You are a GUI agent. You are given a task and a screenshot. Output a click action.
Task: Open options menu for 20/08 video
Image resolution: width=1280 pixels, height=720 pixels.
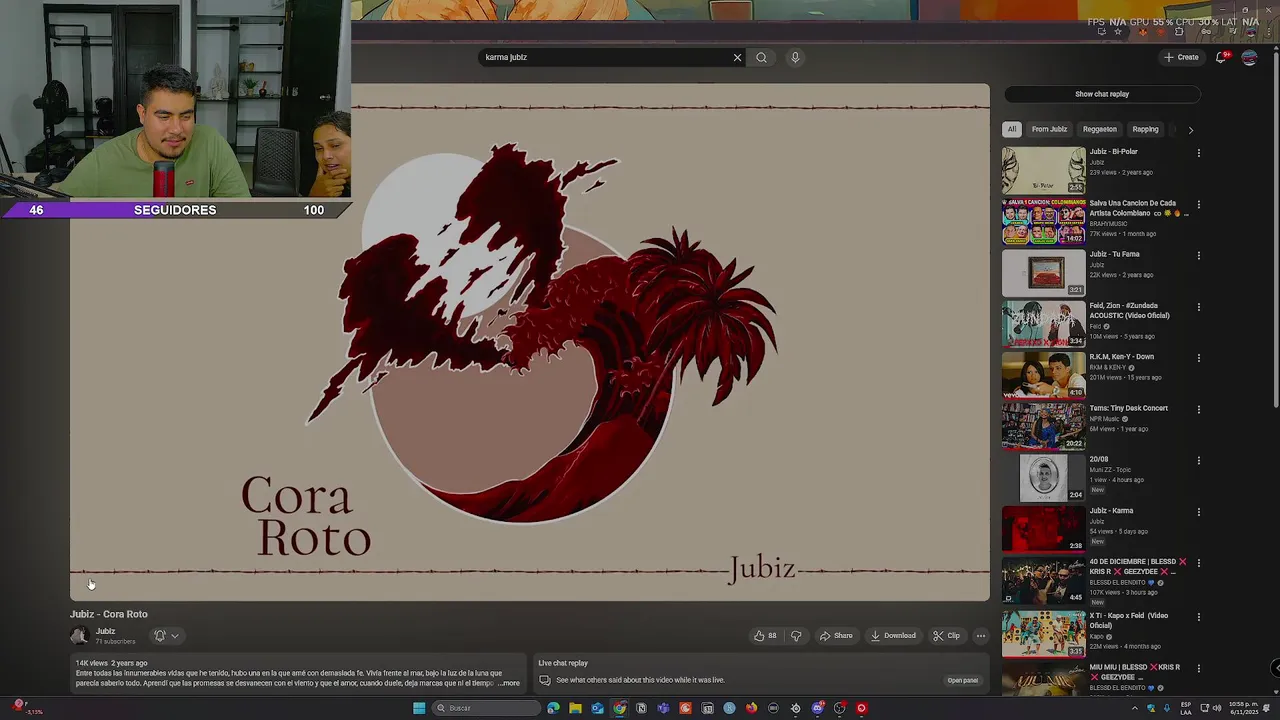coord(1198,461)
